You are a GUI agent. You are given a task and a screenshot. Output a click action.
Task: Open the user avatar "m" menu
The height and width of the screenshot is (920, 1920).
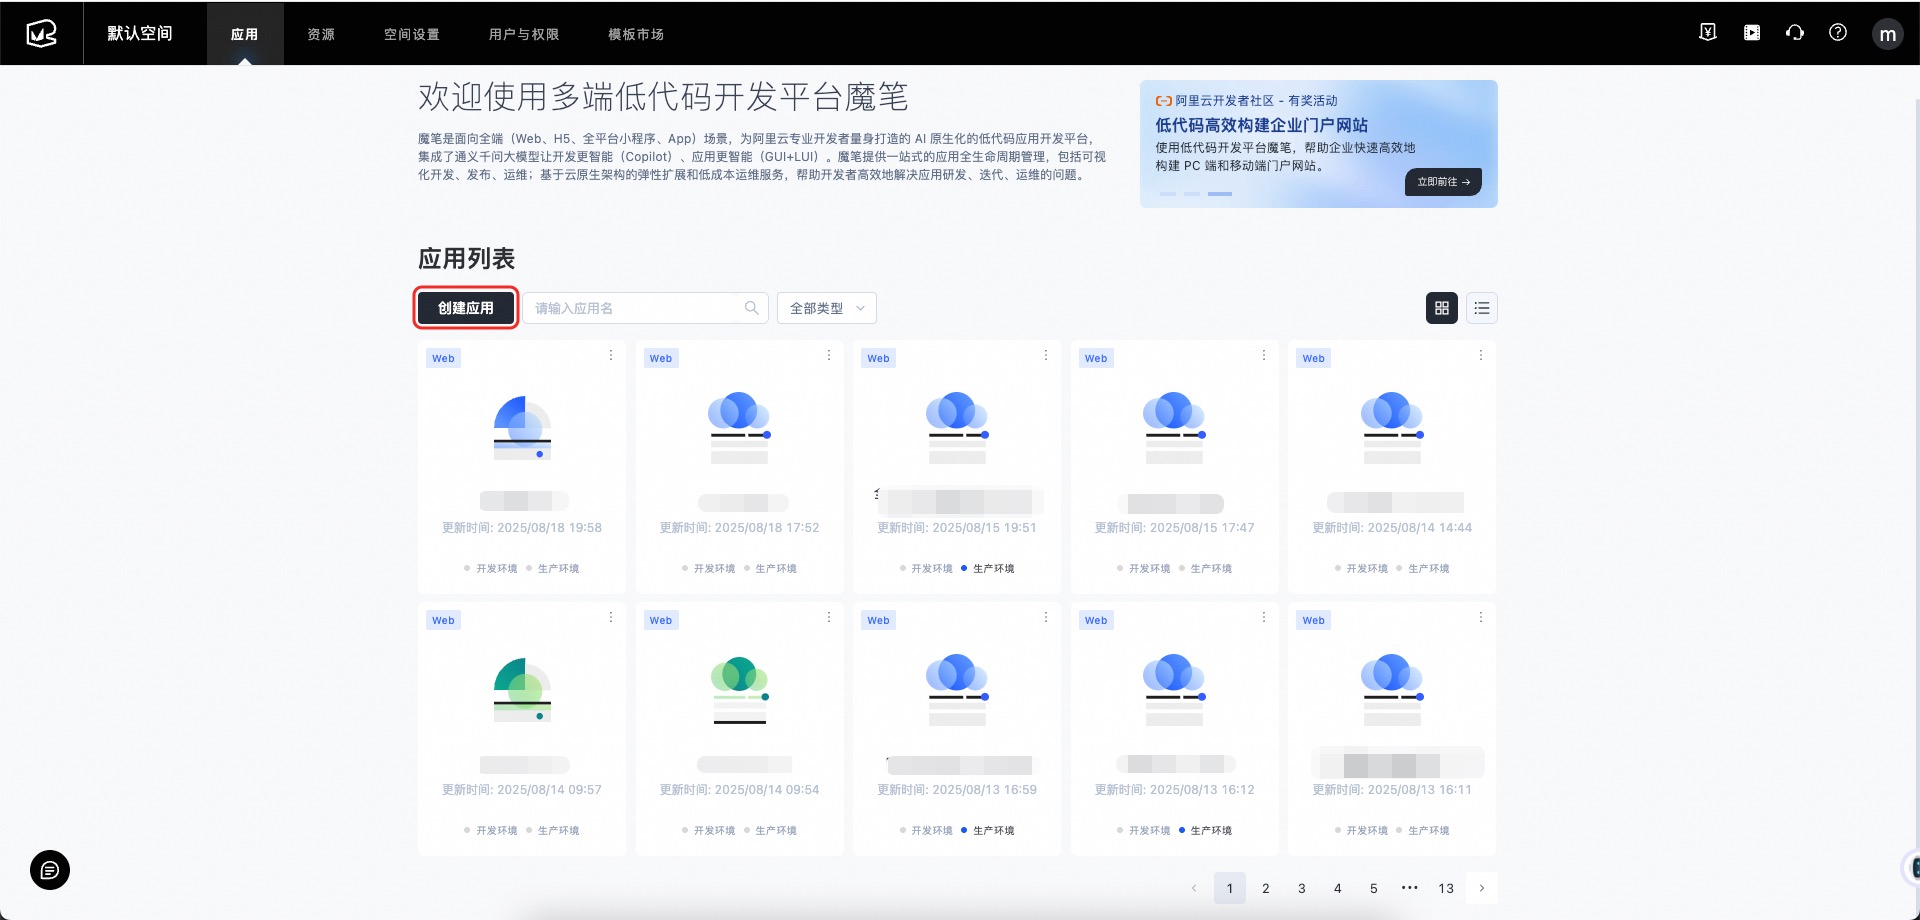click(1887, 34)
